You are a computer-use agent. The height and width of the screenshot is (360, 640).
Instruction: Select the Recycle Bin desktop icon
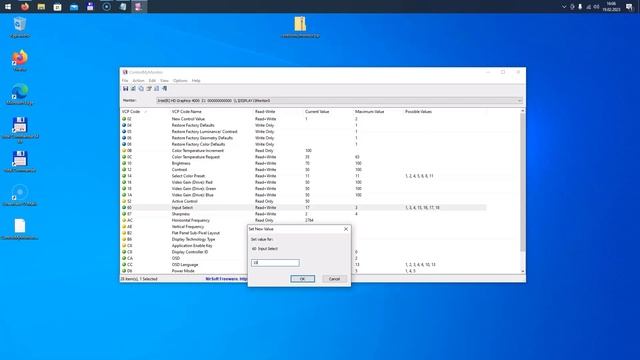(20, 27)
